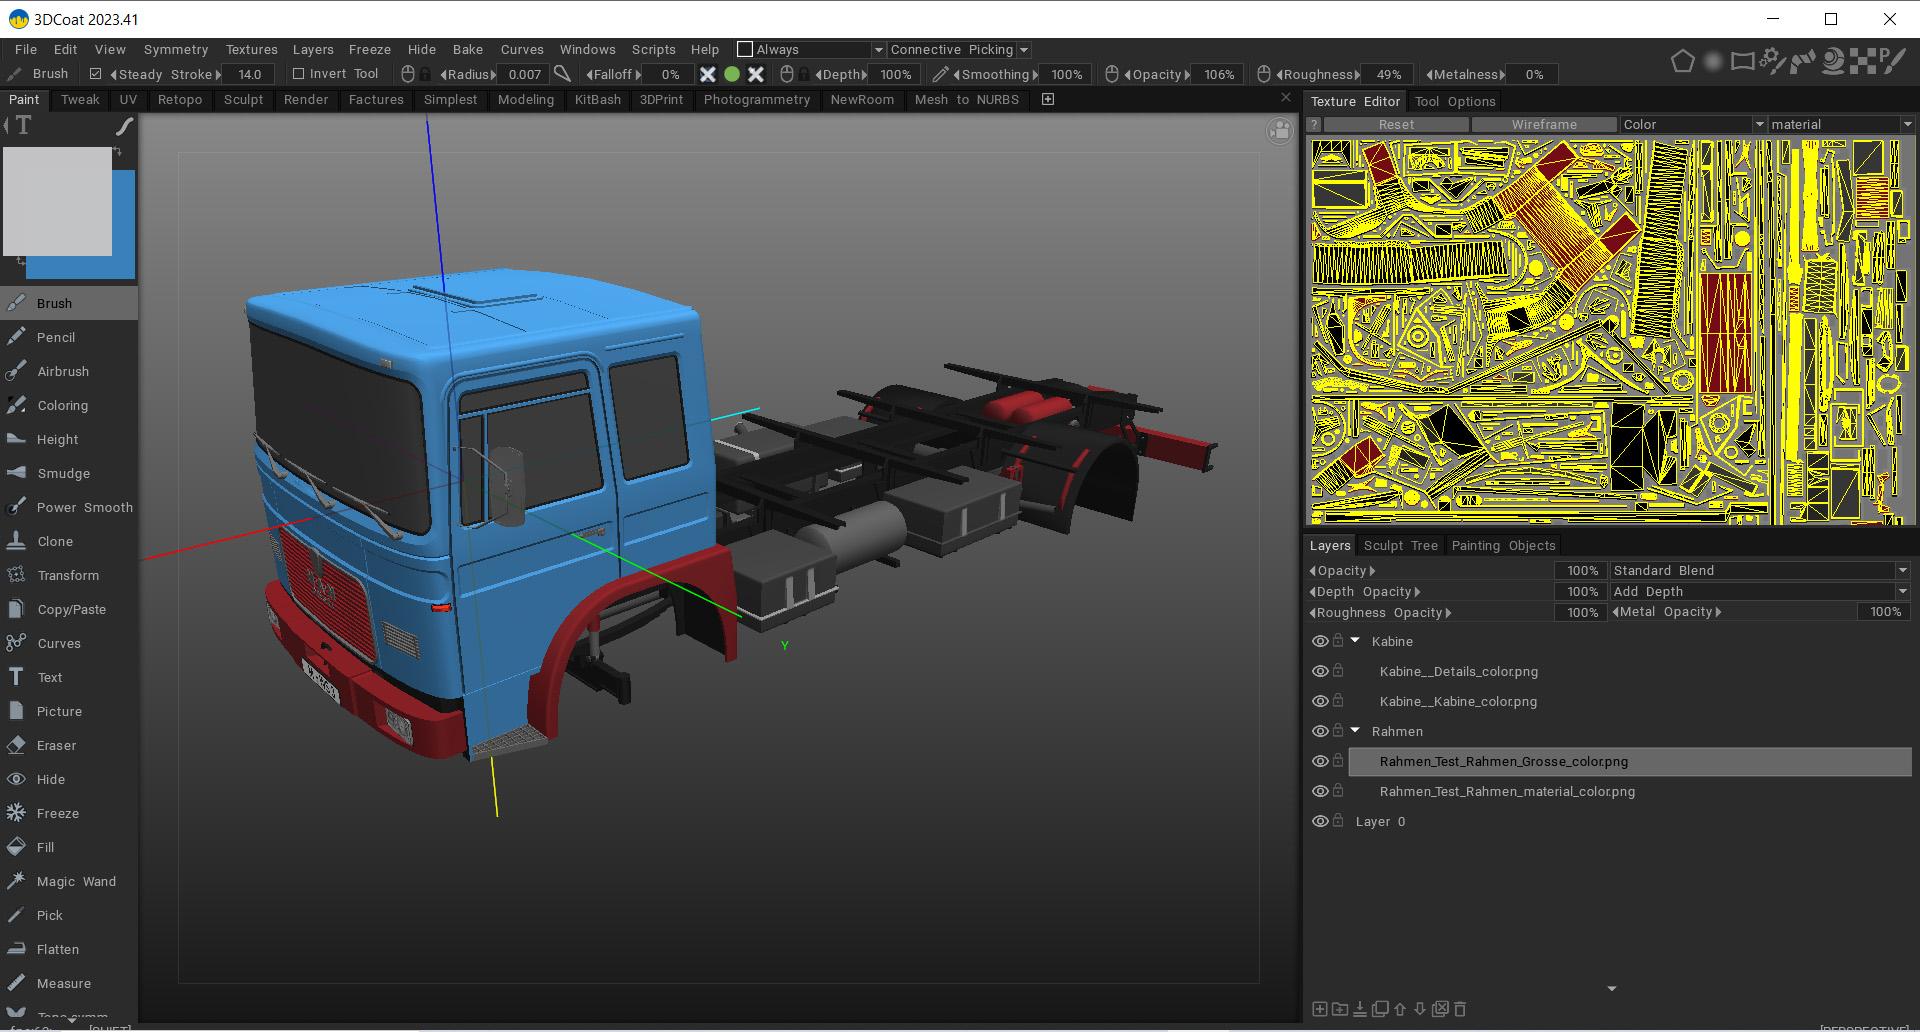Click the soft round brush alpha icon
Screen dimensions: 1920x1032
pyautogui.click(x=1712, y=62)
